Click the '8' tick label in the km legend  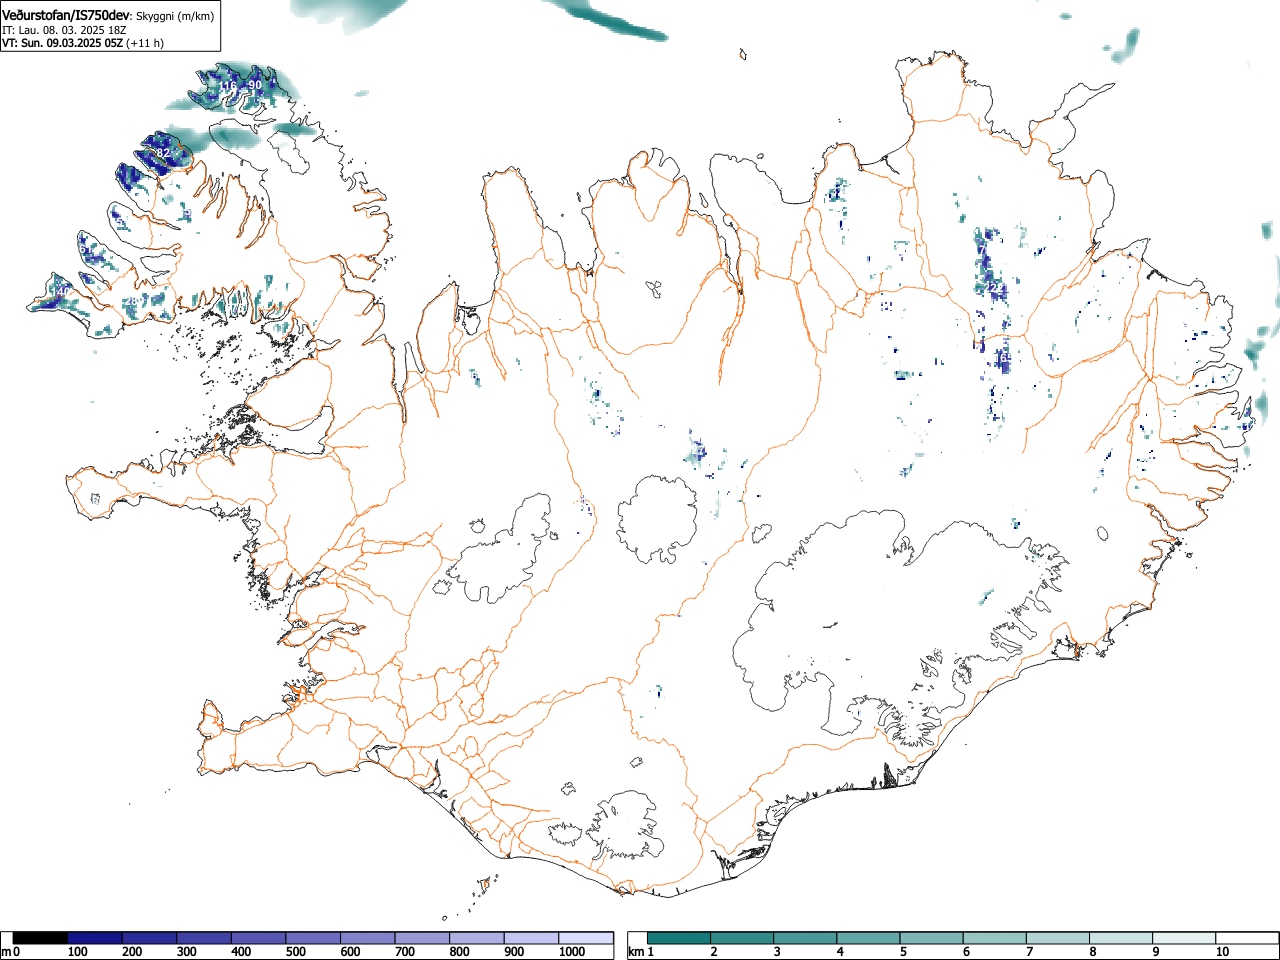click(1093, 952)
